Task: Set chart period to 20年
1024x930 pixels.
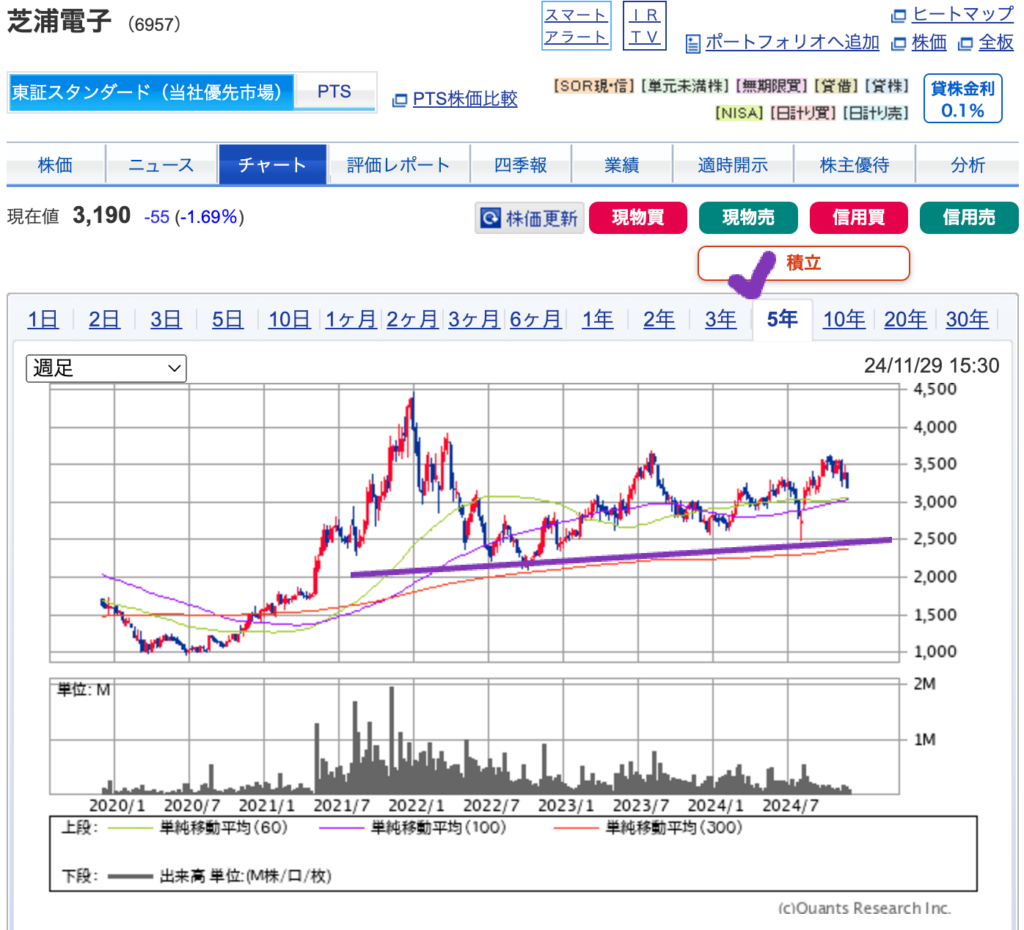Action: point(905,319)
